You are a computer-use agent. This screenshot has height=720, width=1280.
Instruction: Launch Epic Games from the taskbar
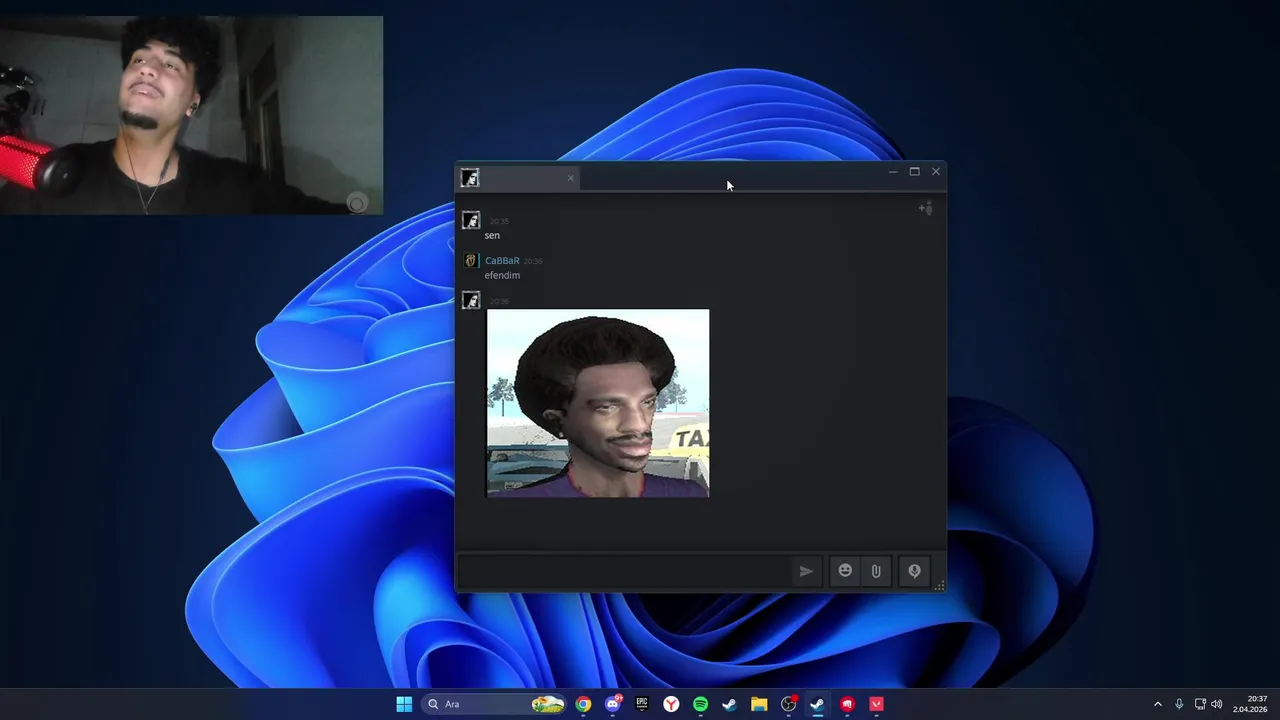pos(642,704)
